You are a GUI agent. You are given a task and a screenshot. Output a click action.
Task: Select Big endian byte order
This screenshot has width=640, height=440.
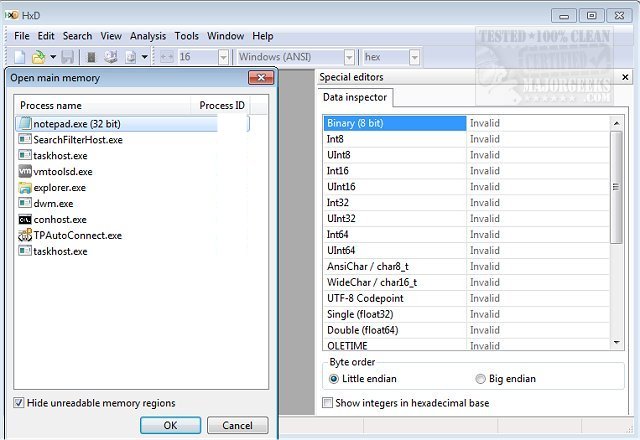point(480,379)
